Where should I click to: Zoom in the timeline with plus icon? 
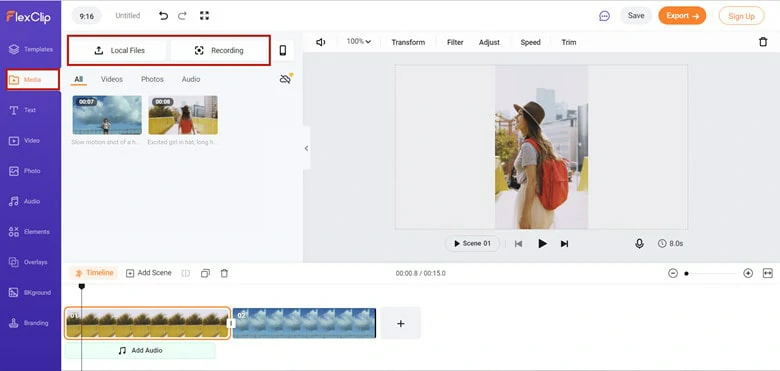(748, 273)
